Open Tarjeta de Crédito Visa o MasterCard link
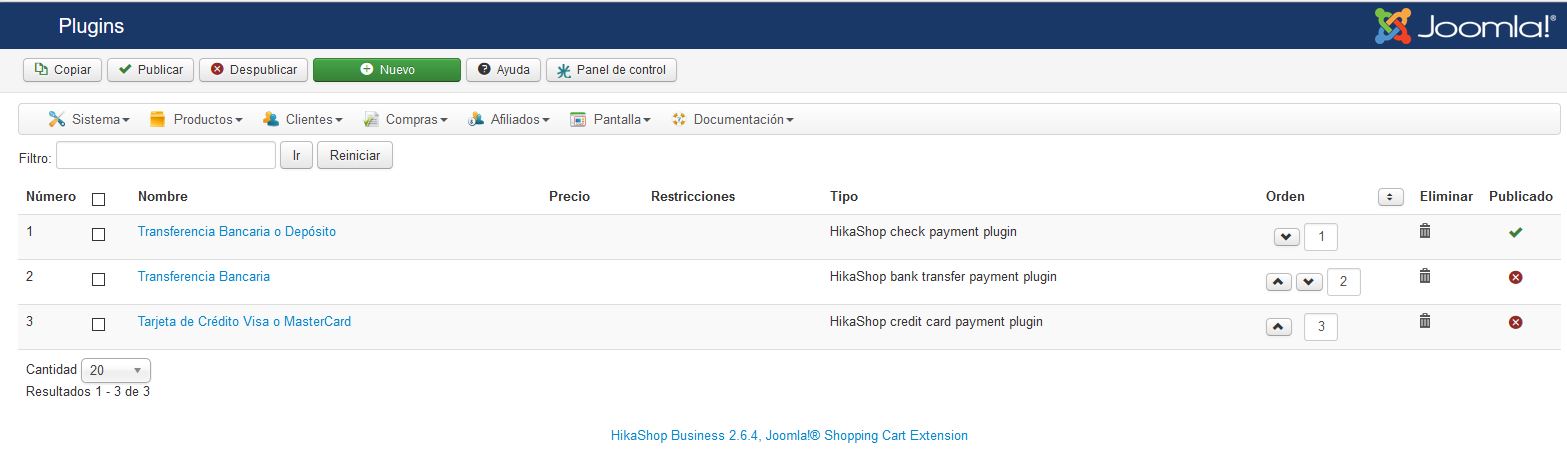Screen dimensions: 1567x458 tap(244, 321)
